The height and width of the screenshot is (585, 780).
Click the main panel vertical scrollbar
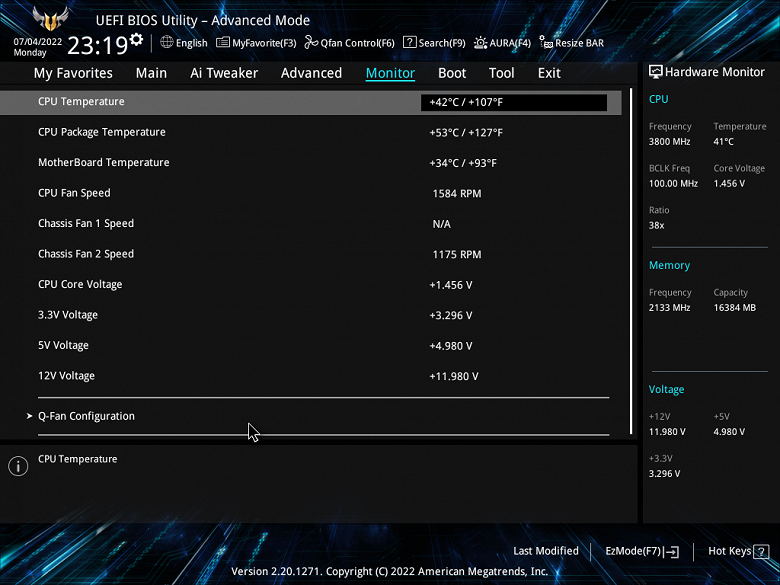click(x=631, y=261)
